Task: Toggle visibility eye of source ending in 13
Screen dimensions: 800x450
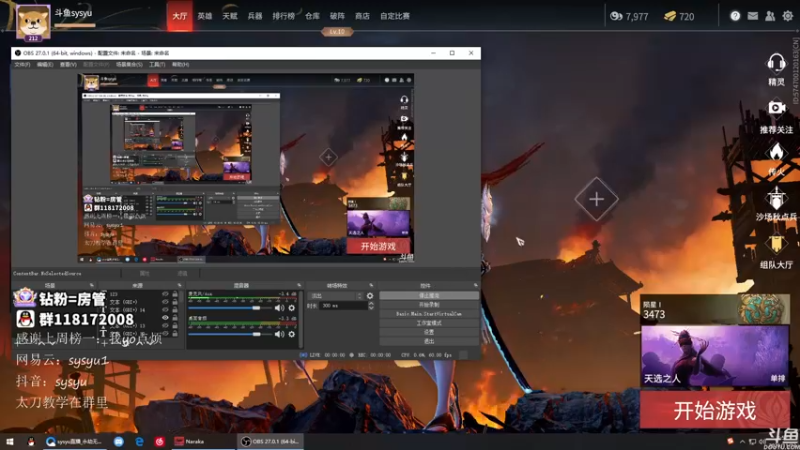Action: point(165,325)
